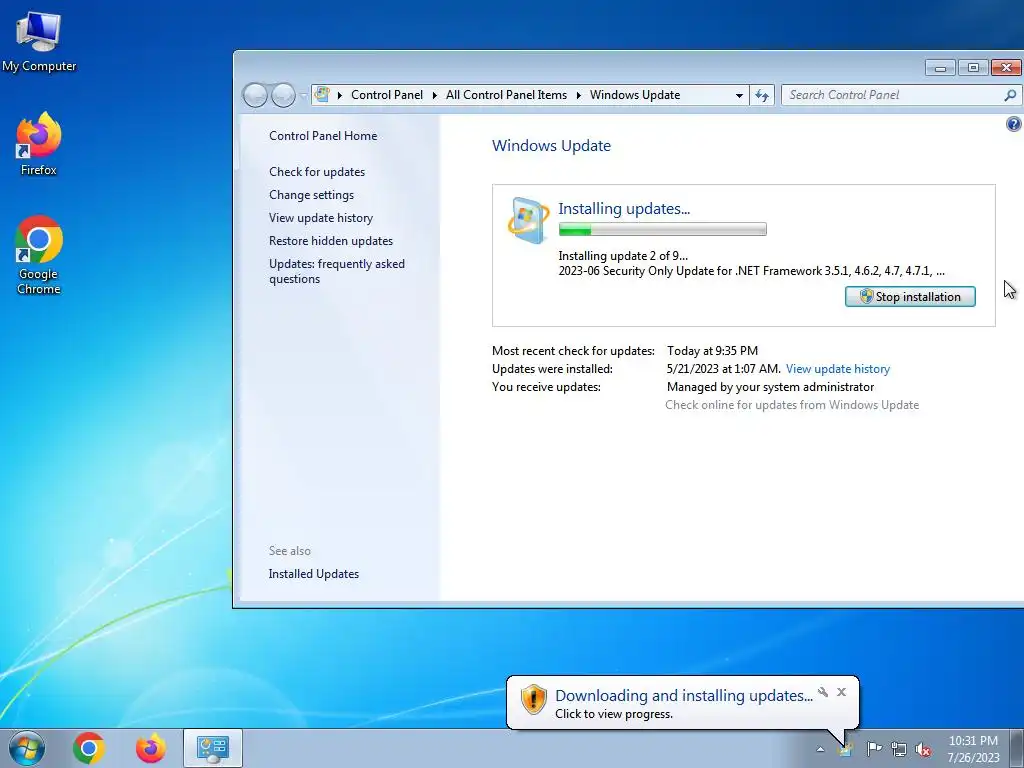Close the update notification balloon
The width and height of the screenshot is (1024, 768).
(x=841, y=692)
